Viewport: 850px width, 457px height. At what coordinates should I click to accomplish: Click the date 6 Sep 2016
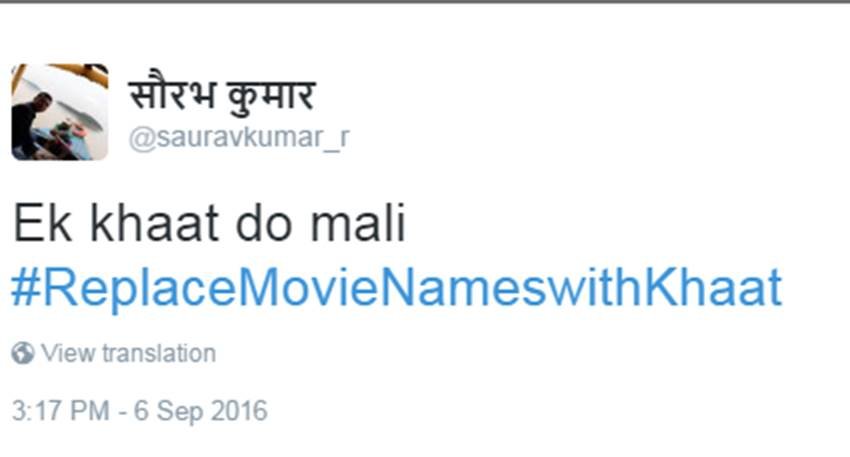click(201, 410)
